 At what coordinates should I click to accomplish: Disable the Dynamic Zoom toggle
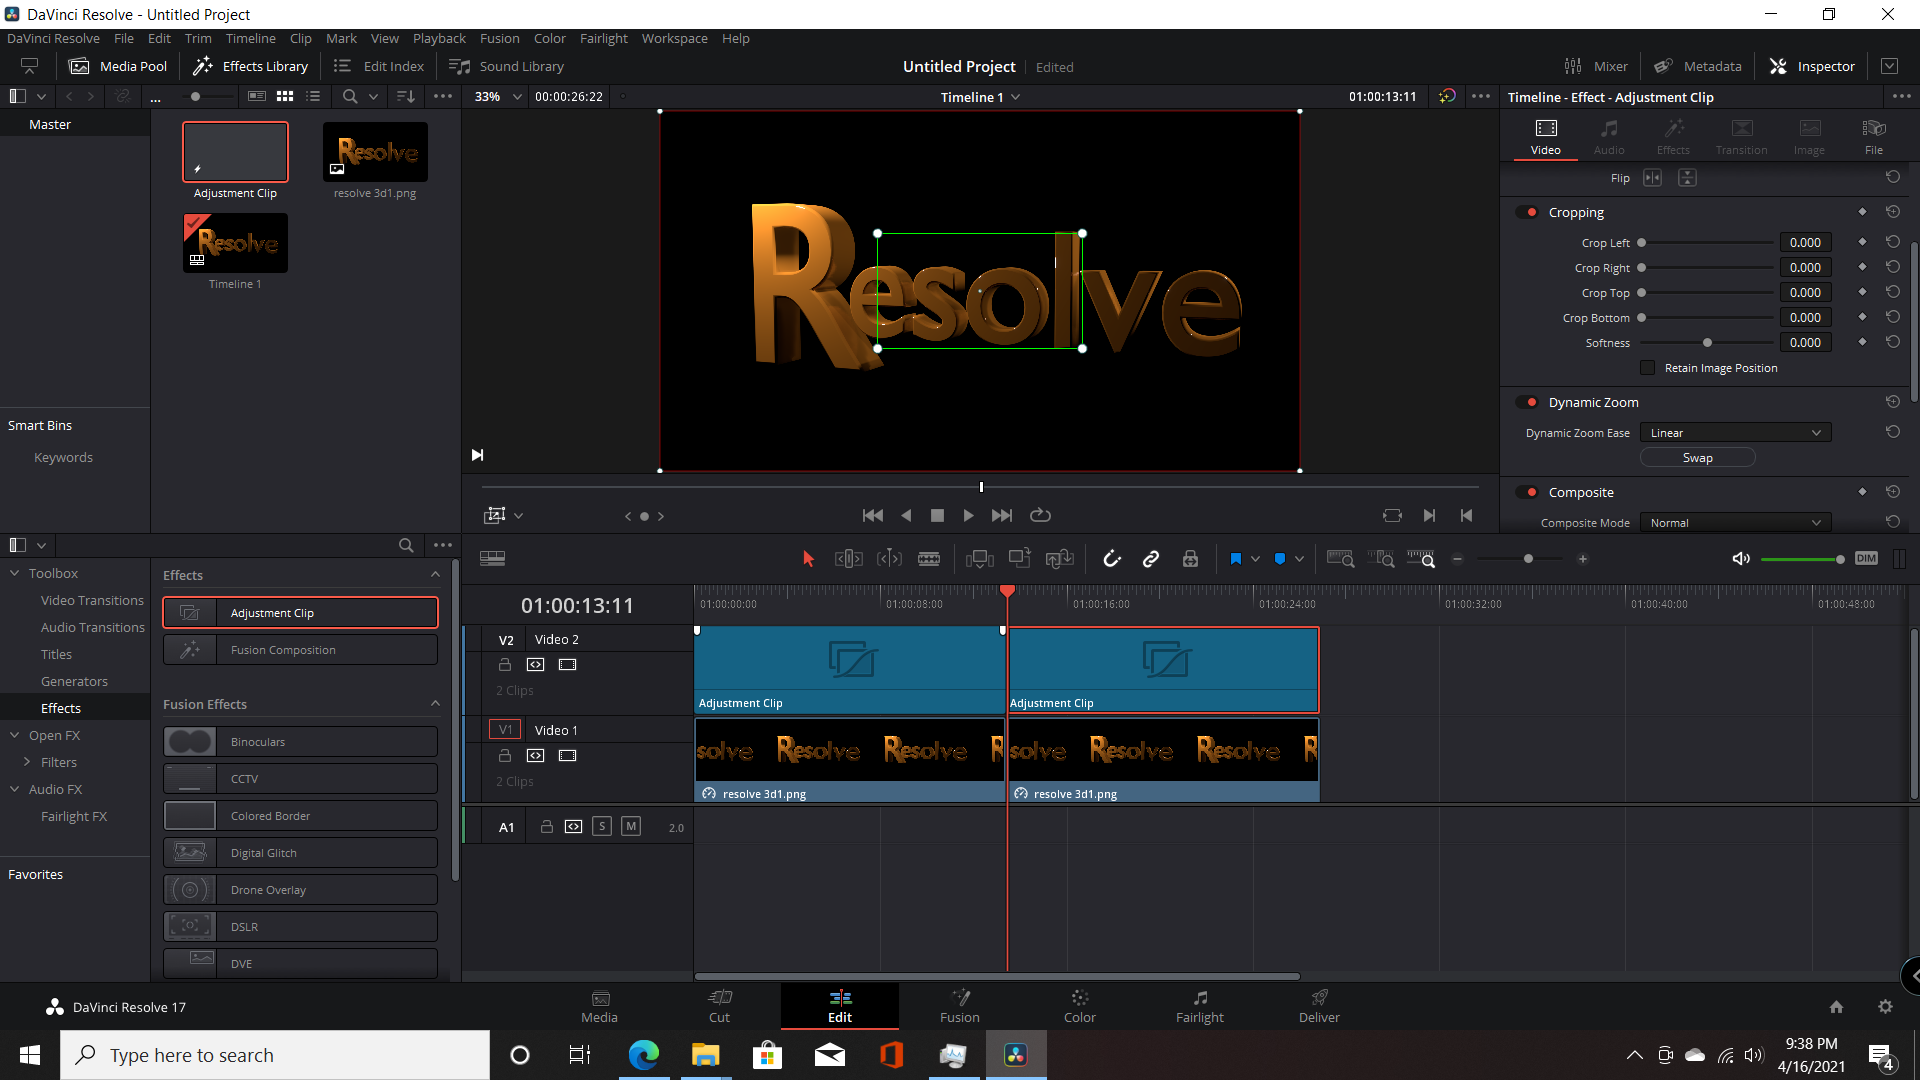(x=1528, y=402)
